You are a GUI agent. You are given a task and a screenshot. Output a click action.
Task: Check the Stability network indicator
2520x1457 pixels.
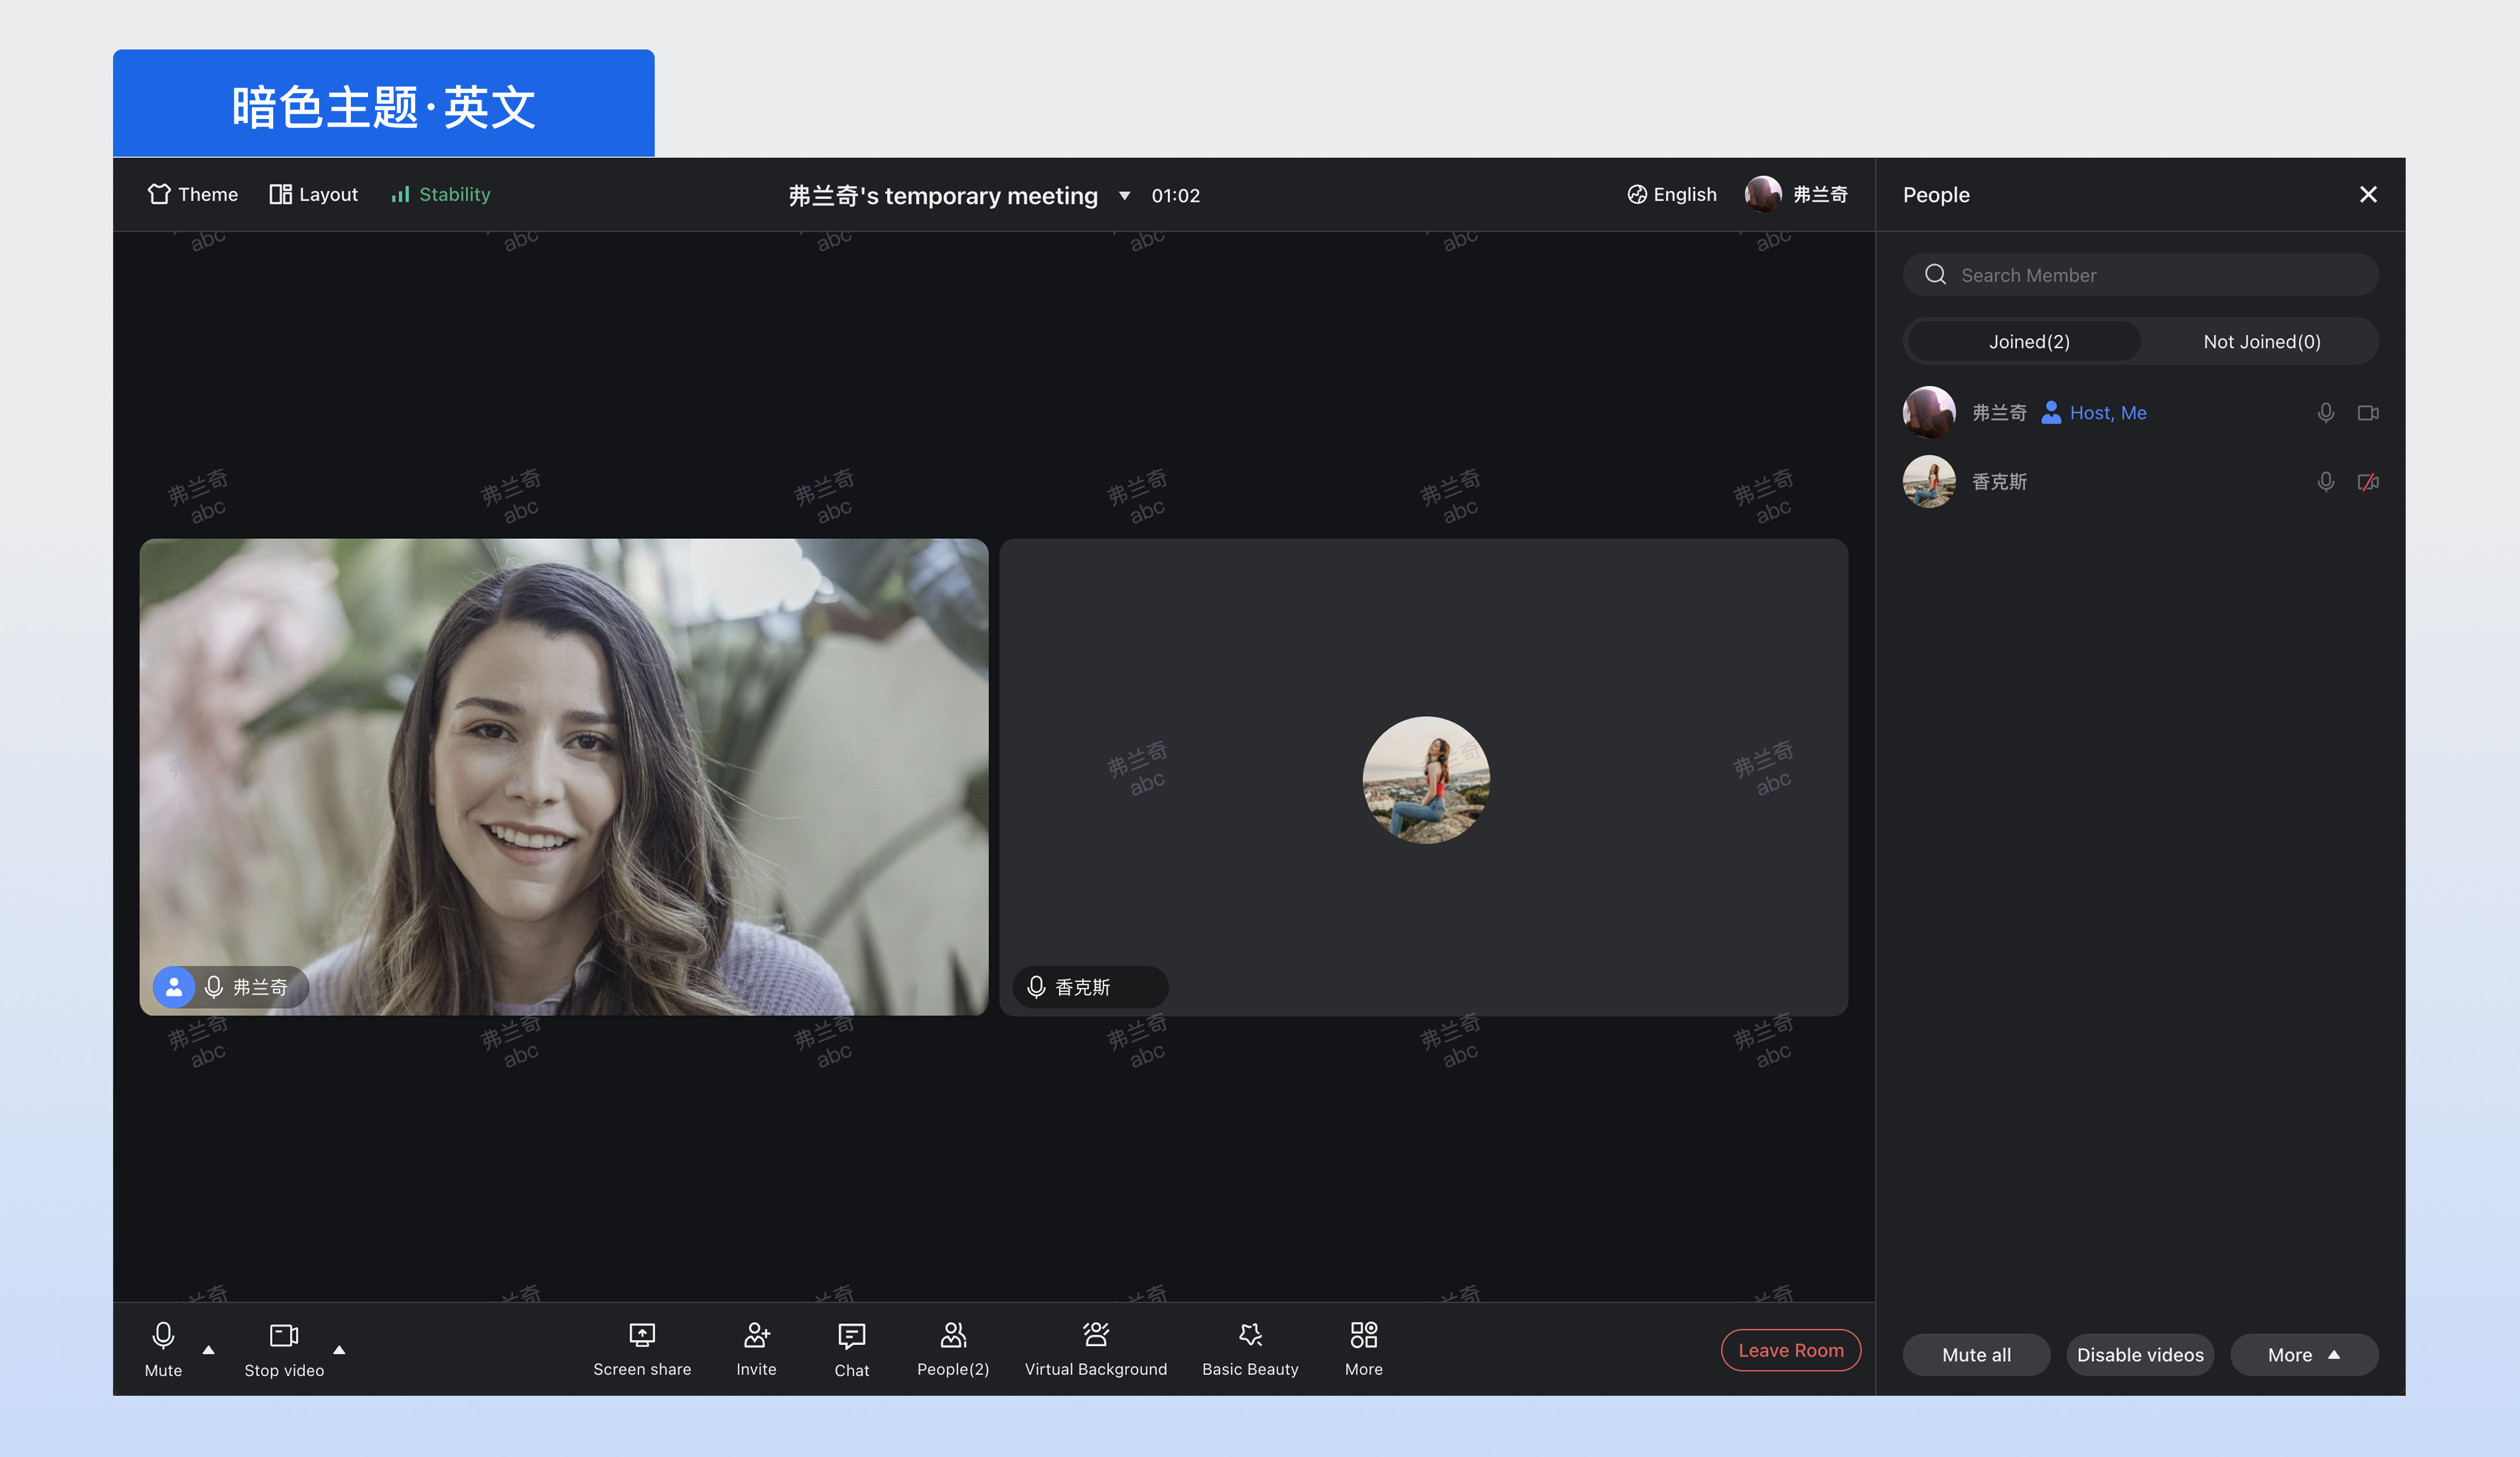coord(440,194)
